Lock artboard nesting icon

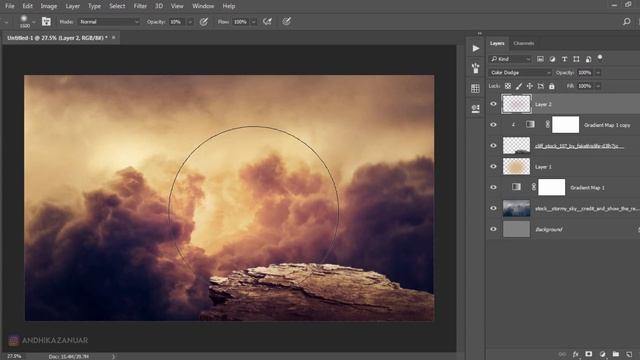pyautogui.click(x=540, y=86)
